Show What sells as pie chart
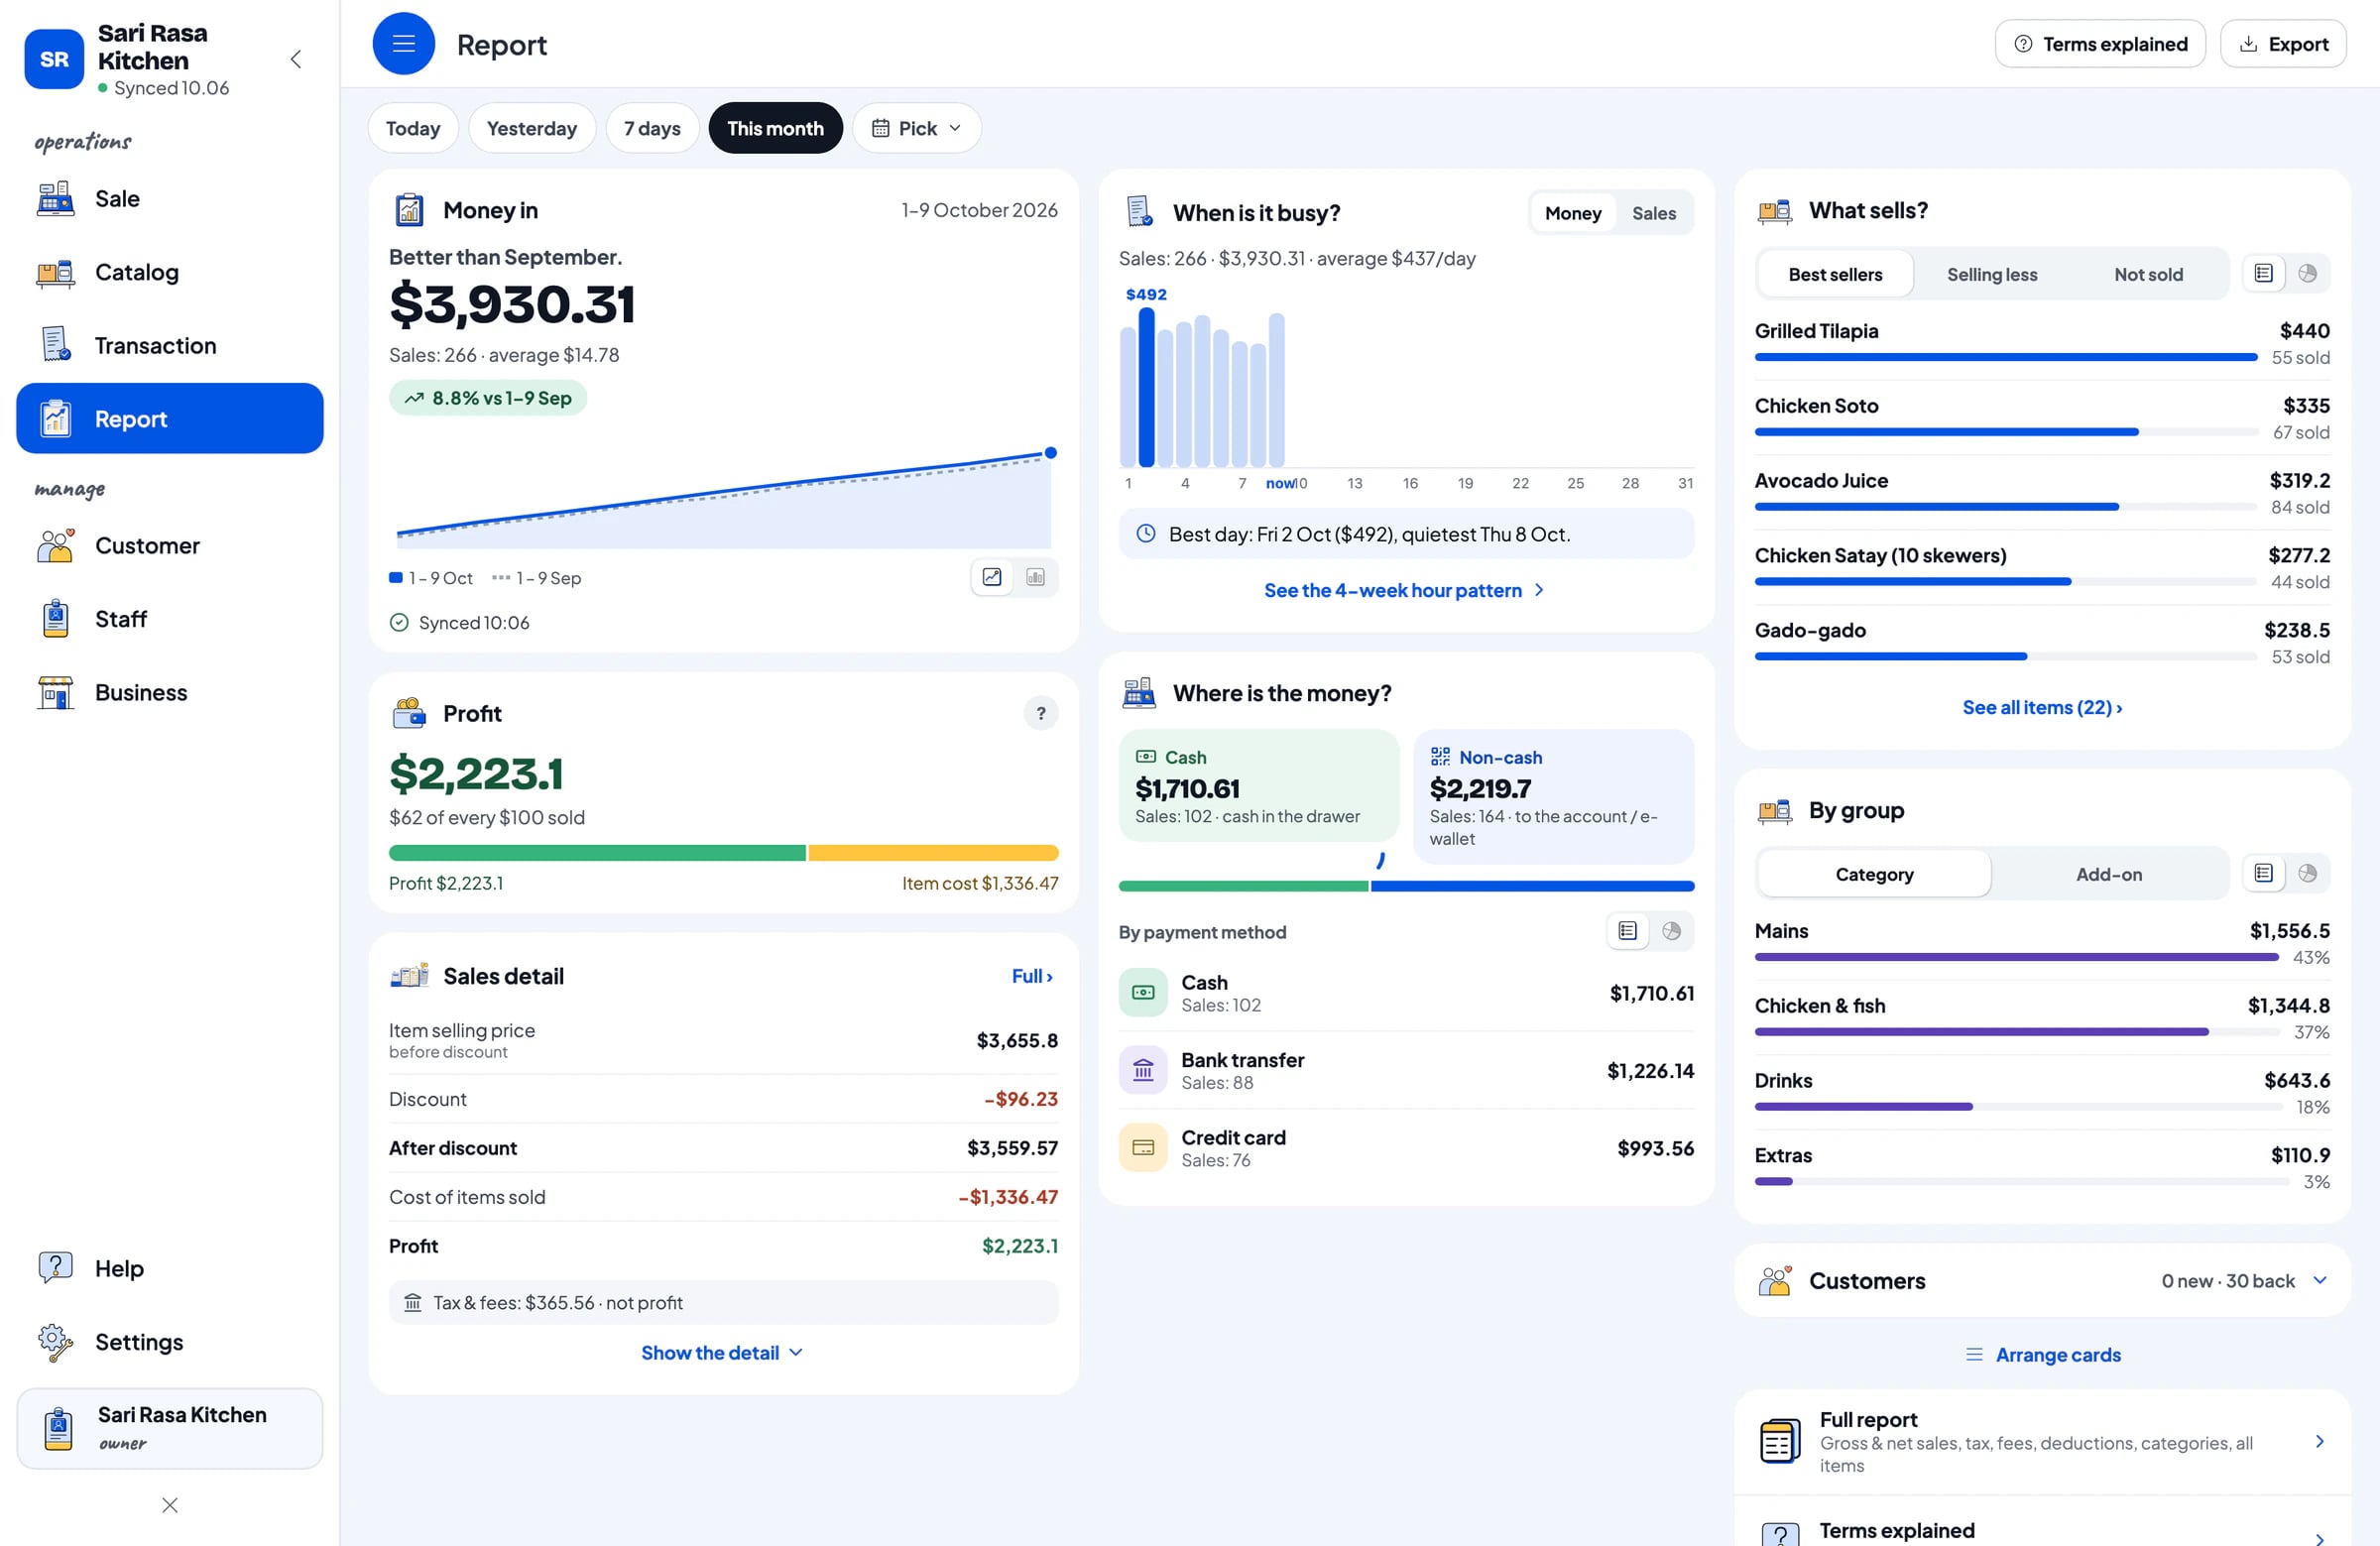 click(x=2308, y=273)
